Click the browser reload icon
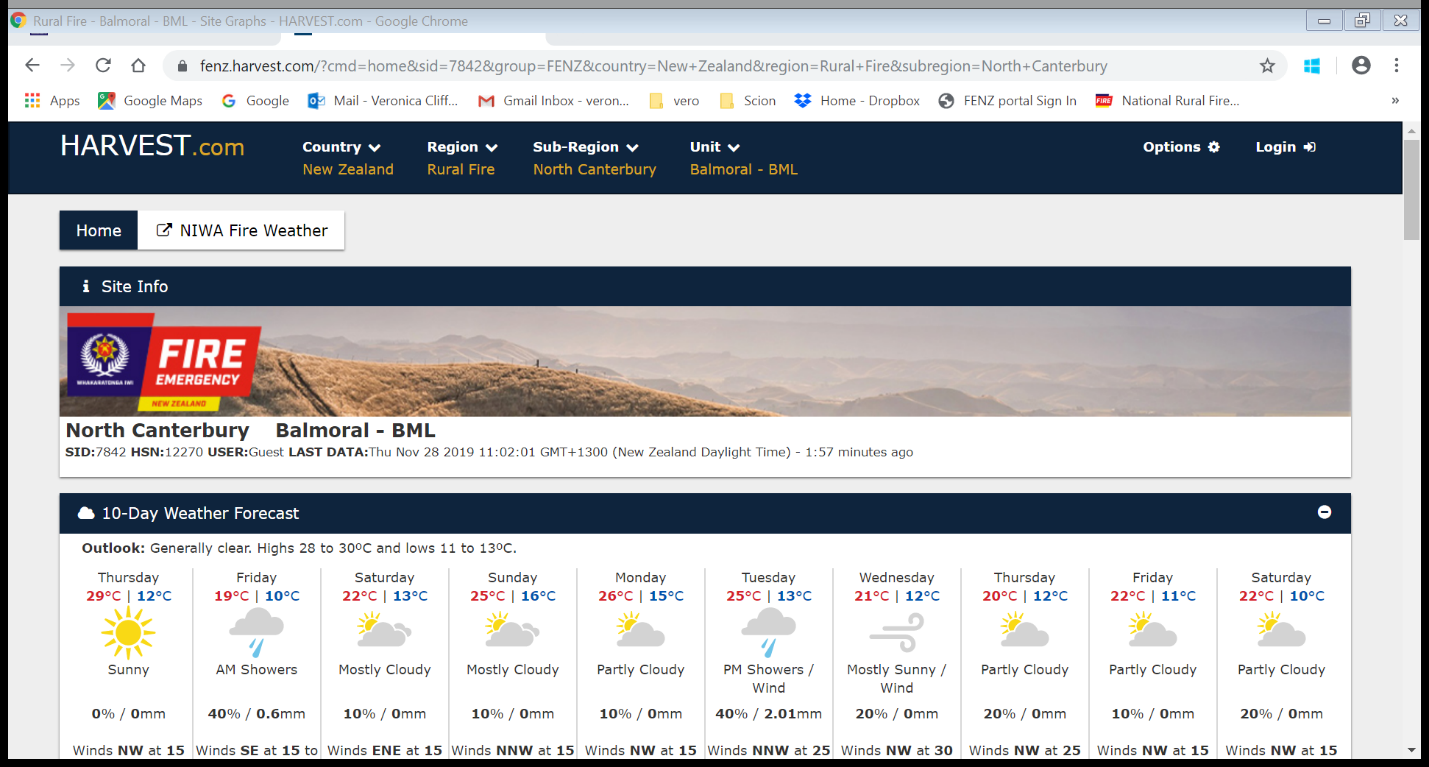Screen dimensions: 1429x767 click(x=103, y=66)
